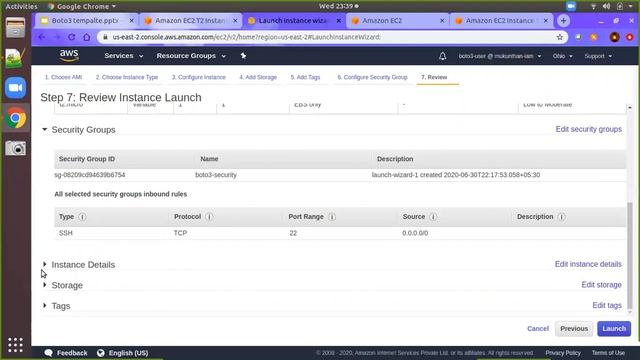Click security group ID sg-08209cd94639b6754
The image size is (640, 360).
(x=90, y=175)
